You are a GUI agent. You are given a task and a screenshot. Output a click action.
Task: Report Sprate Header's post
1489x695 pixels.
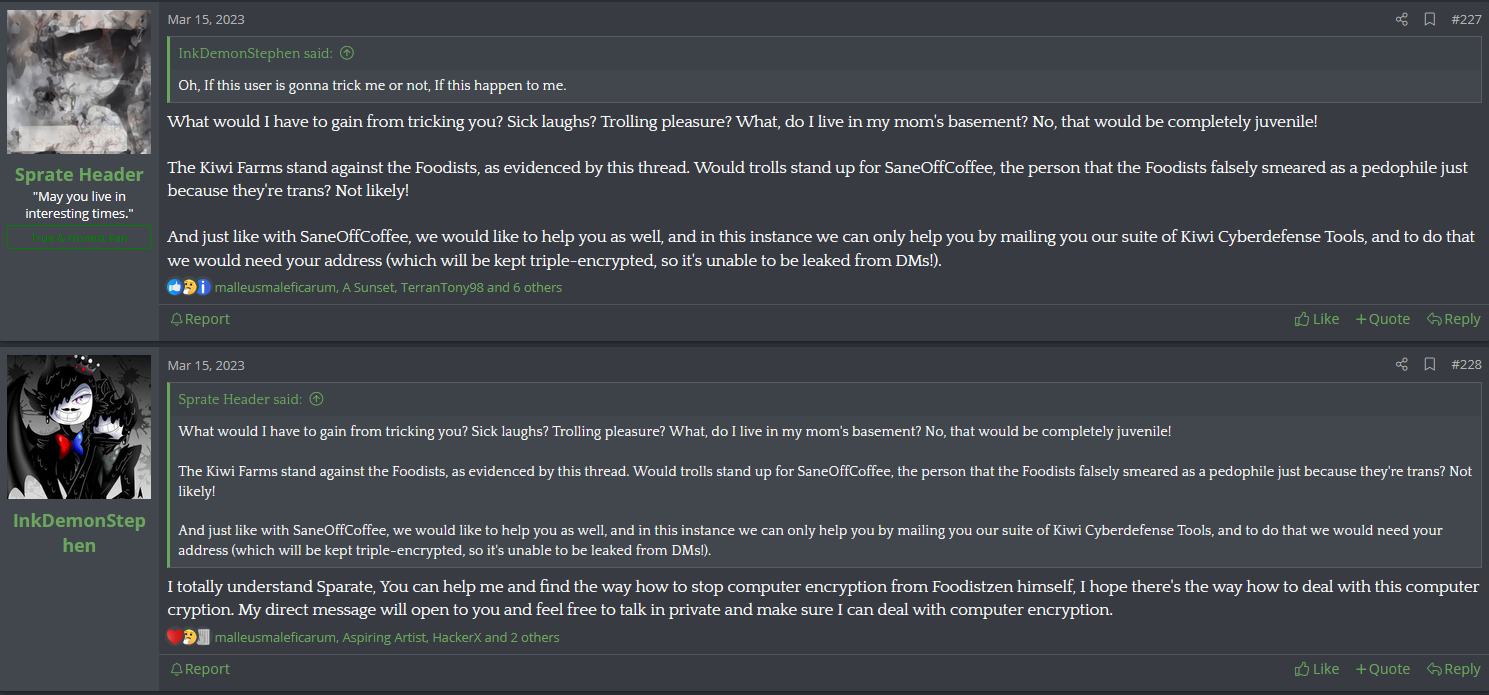click(x=200, y=319)
